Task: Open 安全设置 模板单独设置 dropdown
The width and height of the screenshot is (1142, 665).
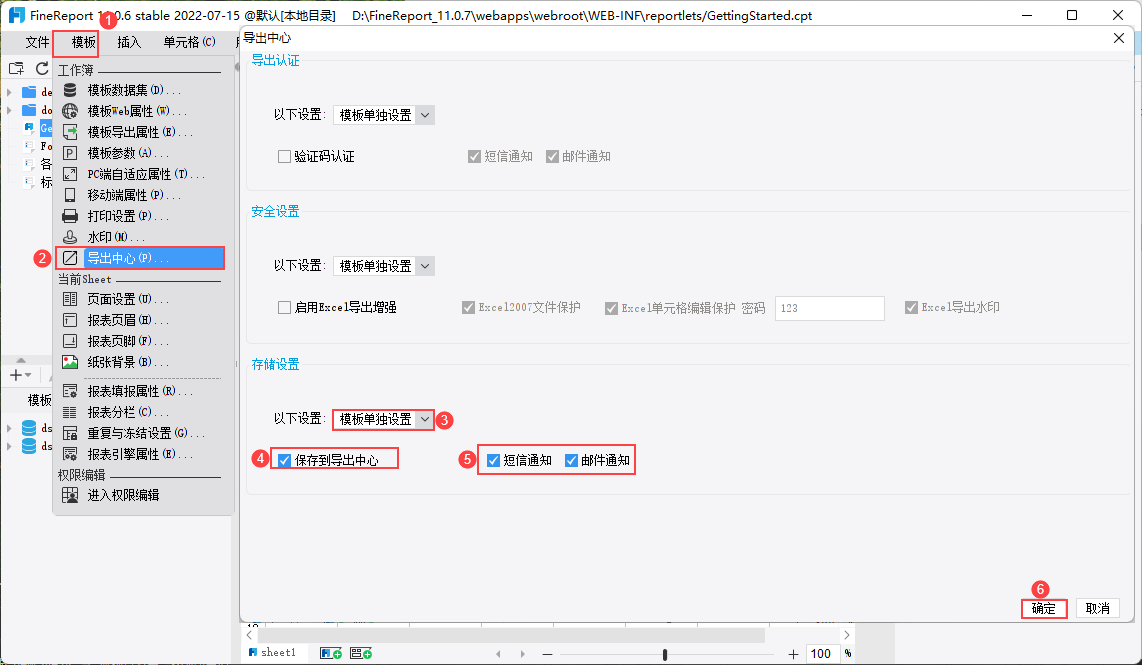Action: click(384, 267)
